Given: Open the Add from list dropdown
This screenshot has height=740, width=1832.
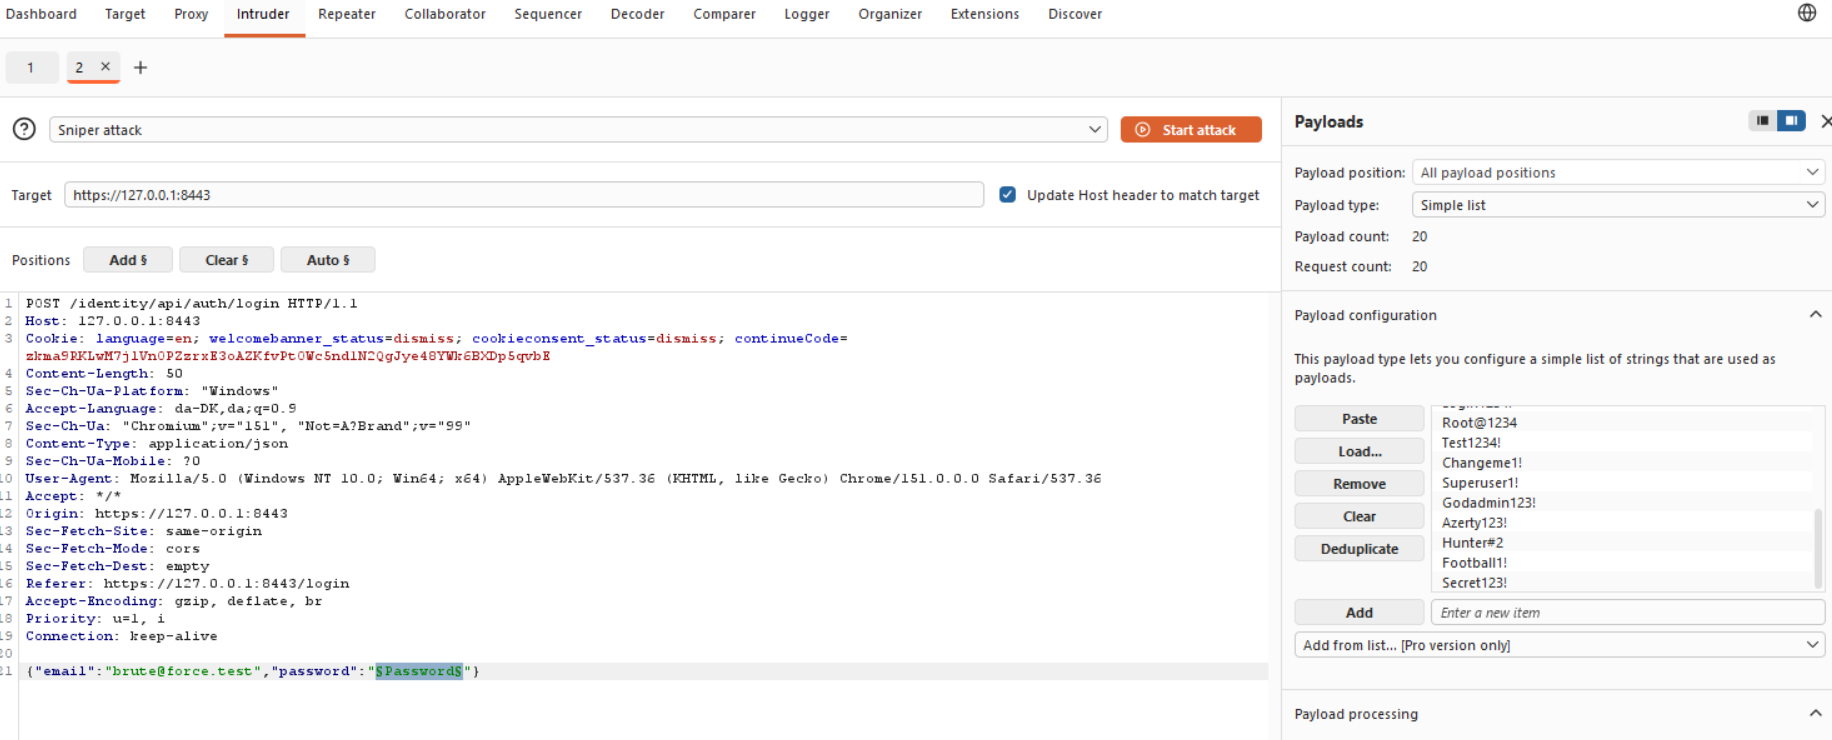Looking at the screenshot, I should tap(1559, 645).
